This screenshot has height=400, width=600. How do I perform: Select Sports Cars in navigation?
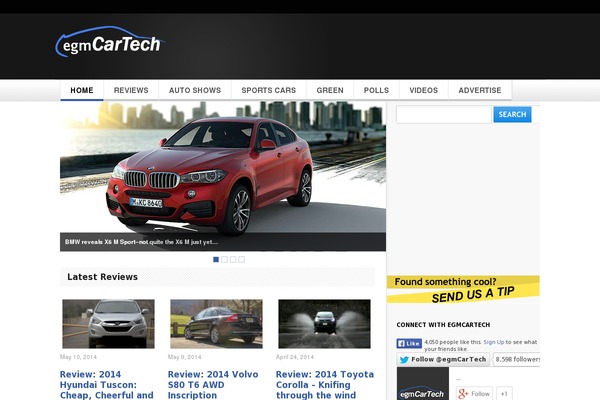[269, 90]
